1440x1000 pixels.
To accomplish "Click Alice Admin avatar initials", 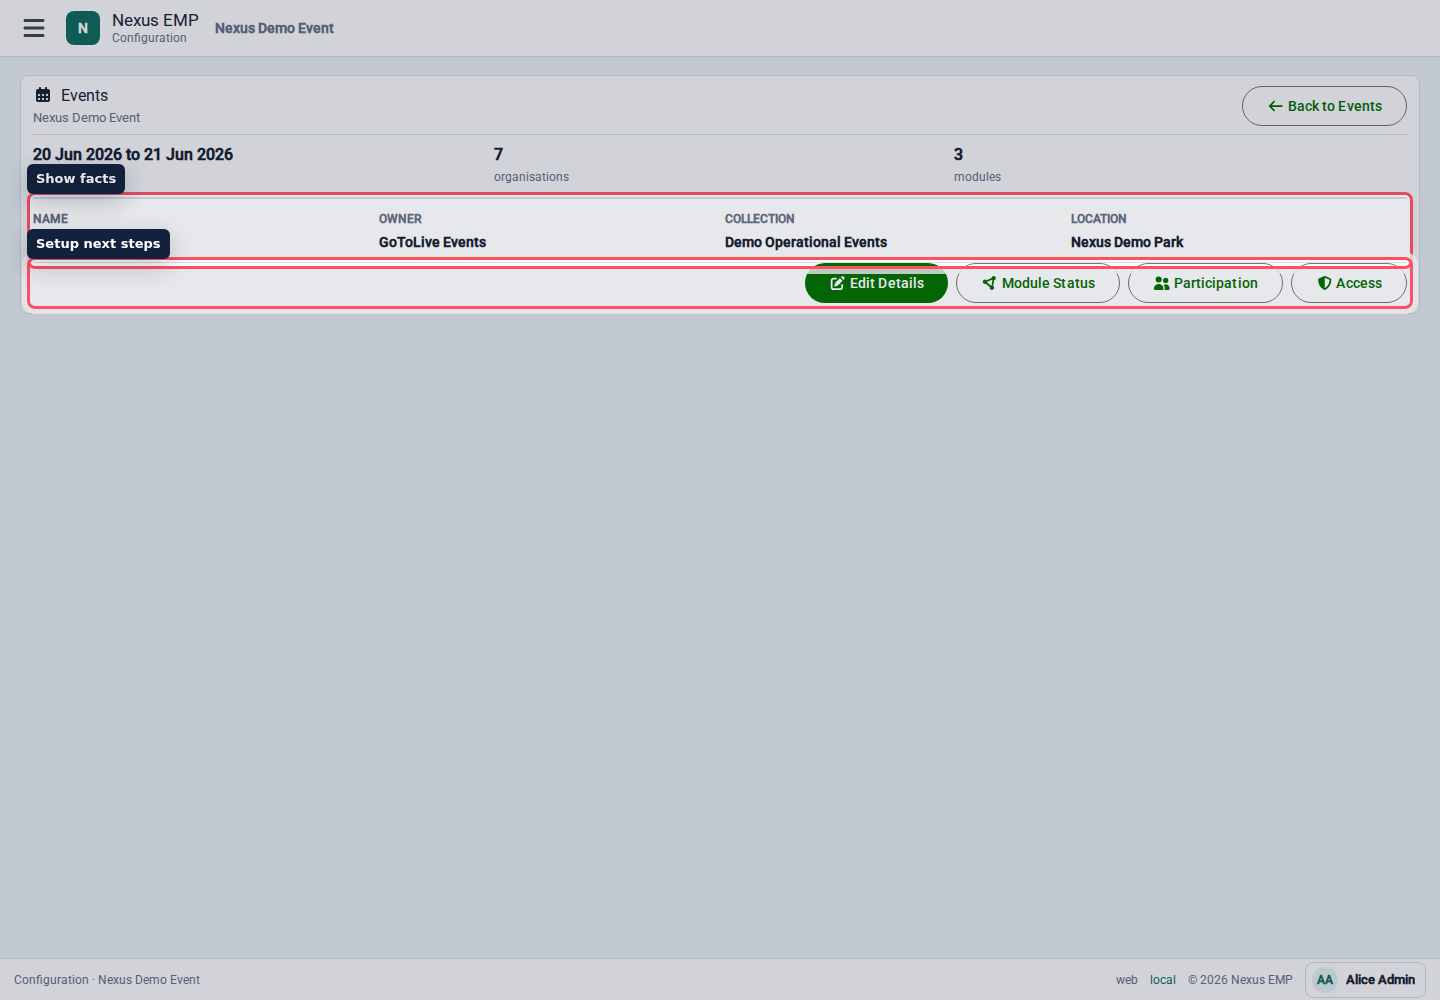I will pos(1325,980).
